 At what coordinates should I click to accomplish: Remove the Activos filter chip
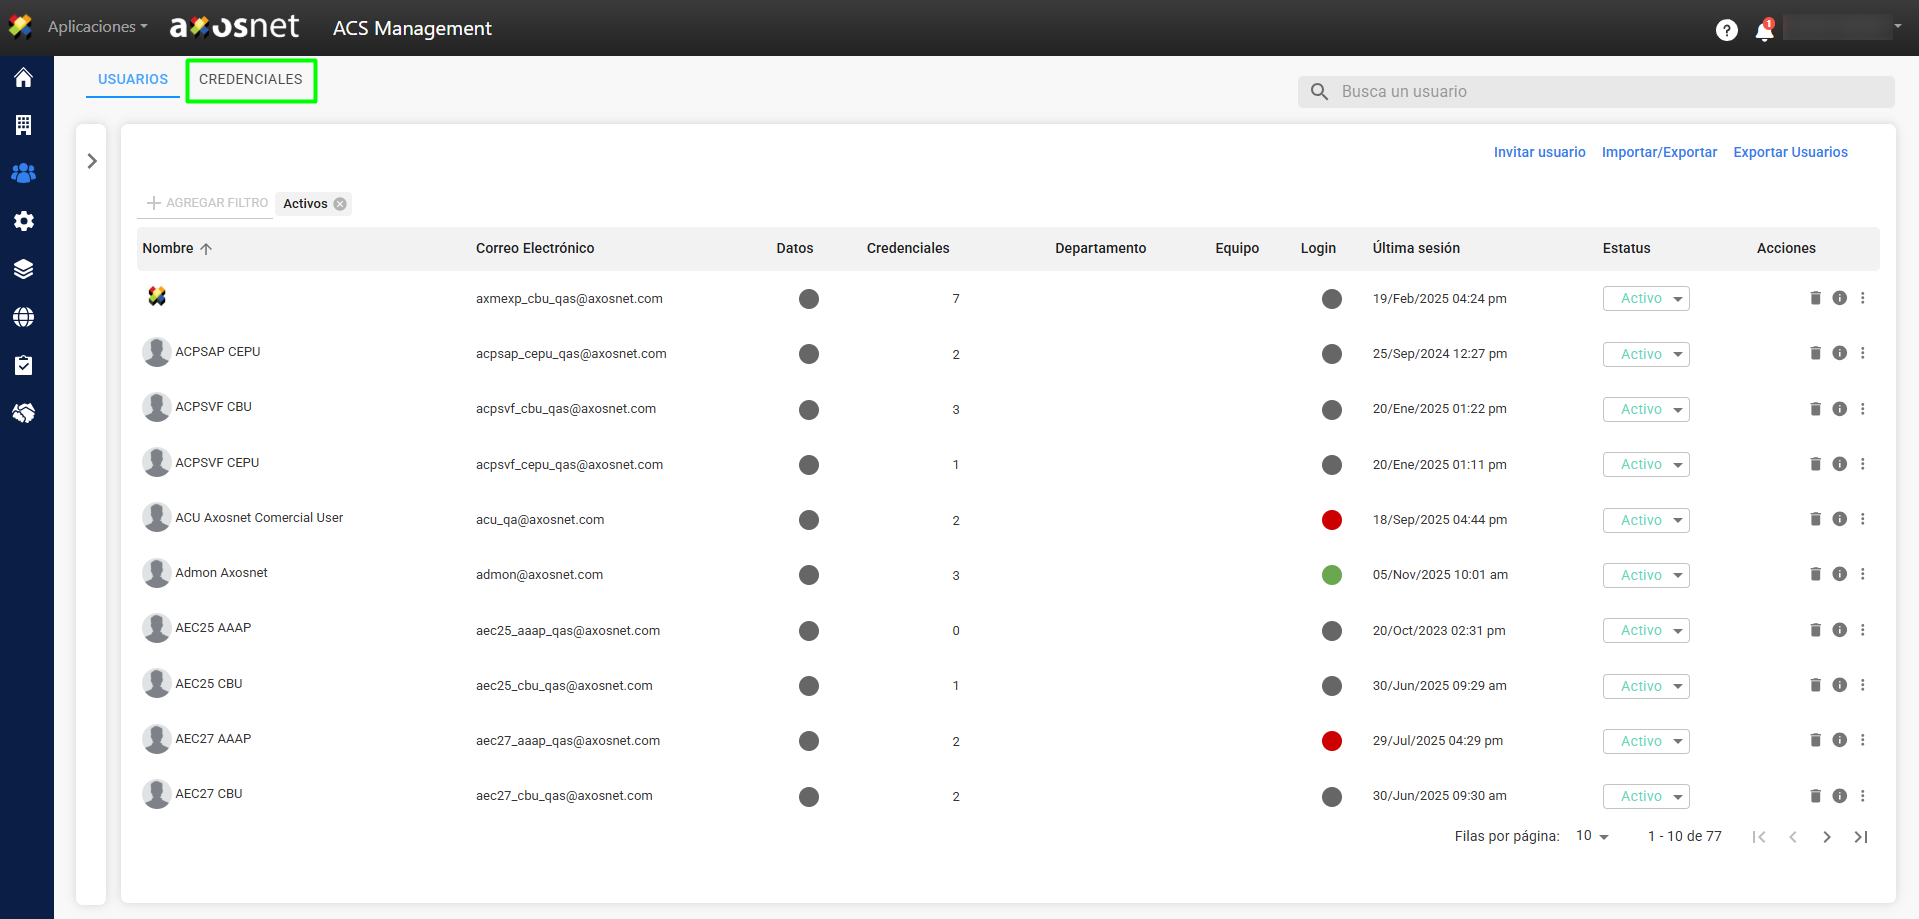pyautogui.click(x=340, y=204)
